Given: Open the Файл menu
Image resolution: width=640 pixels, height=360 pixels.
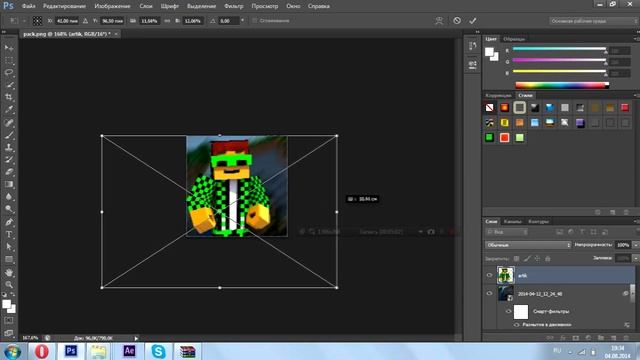Looking at the screenshot, I should tap(28, 6).
